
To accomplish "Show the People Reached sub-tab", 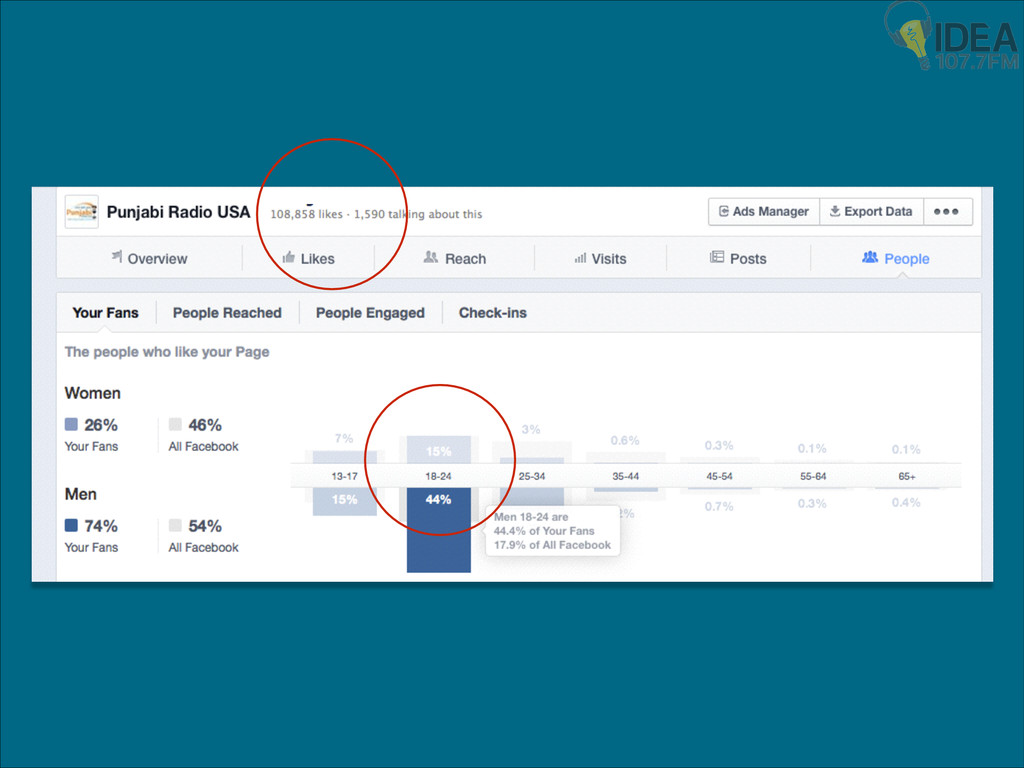I will click(x=227, y=313).
